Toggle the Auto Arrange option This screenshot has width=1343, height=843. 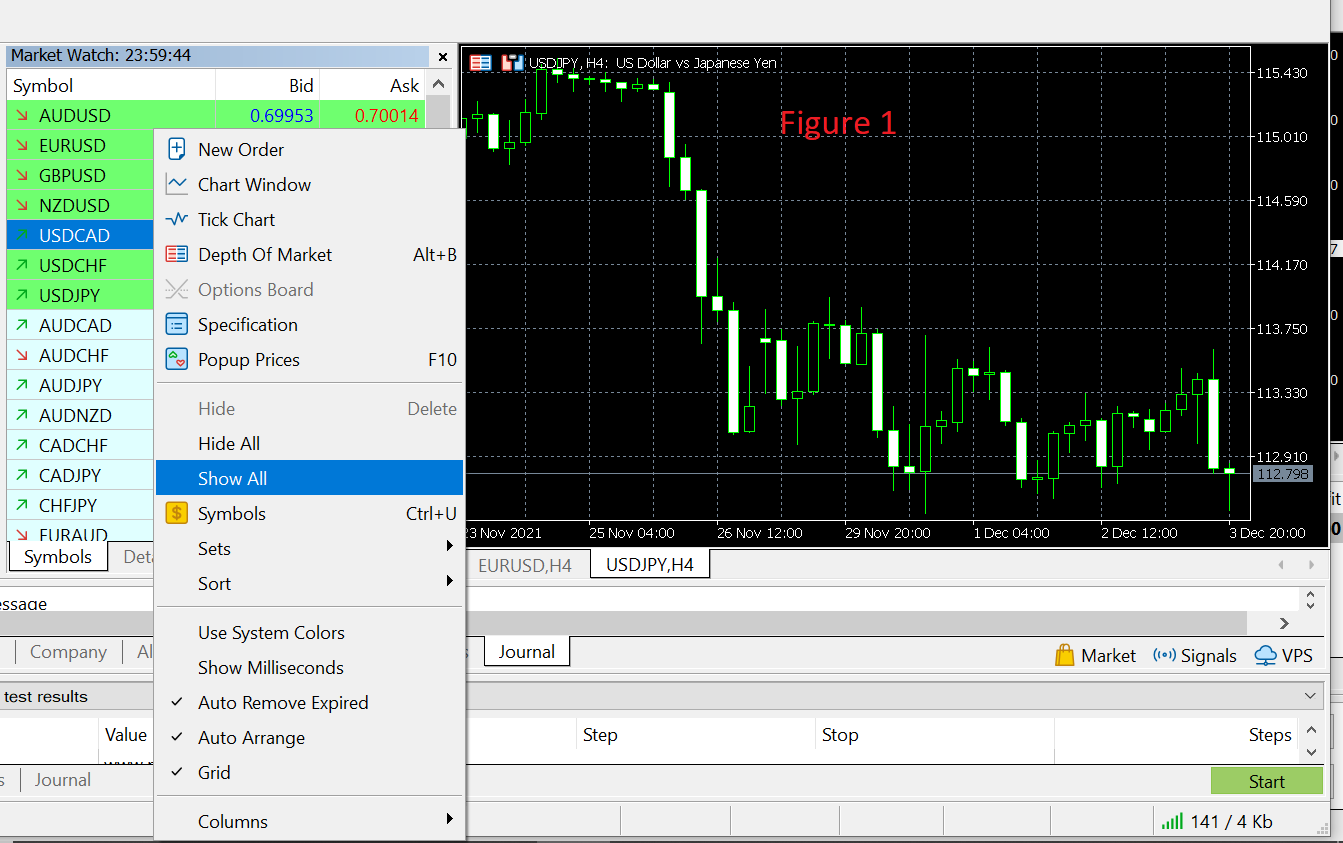pos(251,738)
